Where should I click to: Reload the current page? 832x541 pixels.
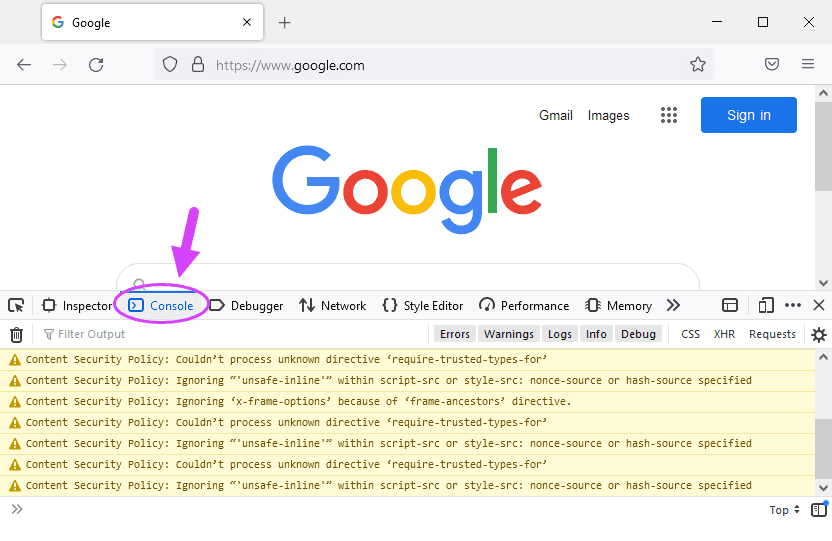click(x=96, y=65)
